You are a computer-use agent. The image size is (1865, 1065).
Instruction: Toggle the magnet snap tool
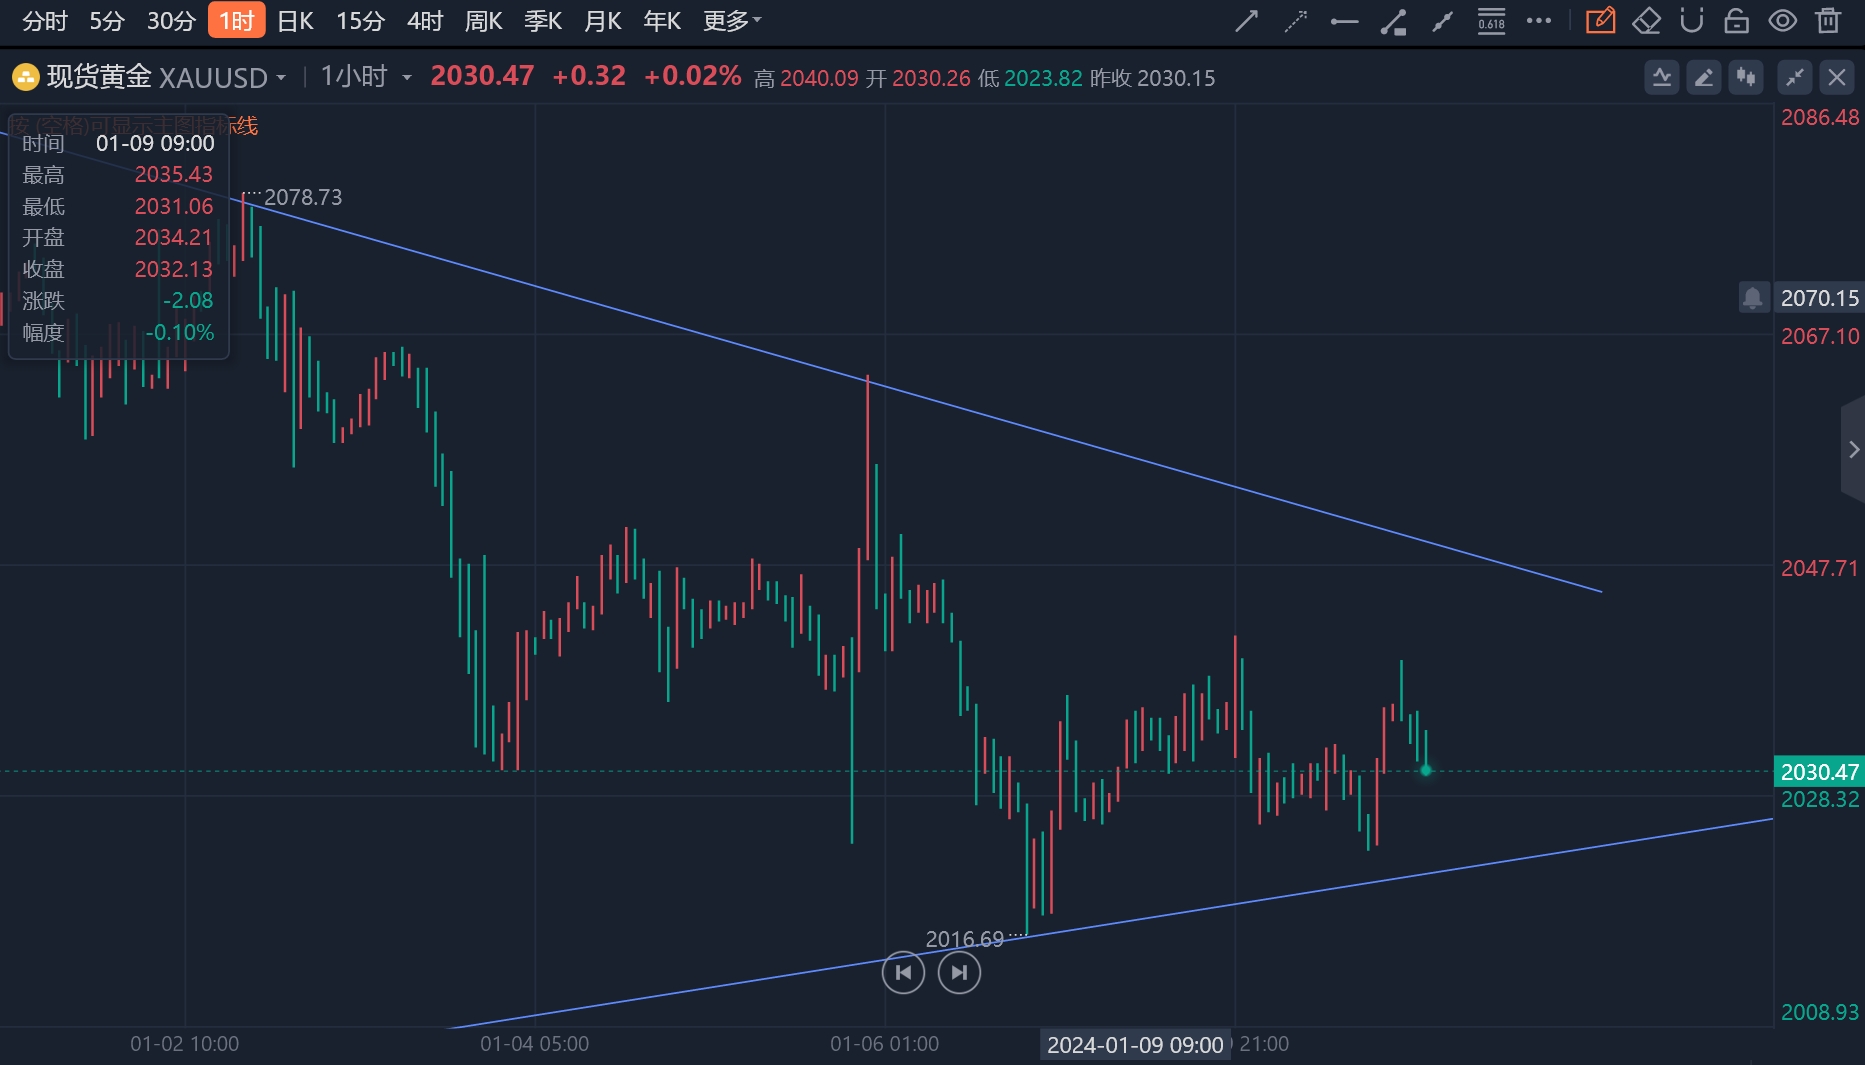point(1691,21)
